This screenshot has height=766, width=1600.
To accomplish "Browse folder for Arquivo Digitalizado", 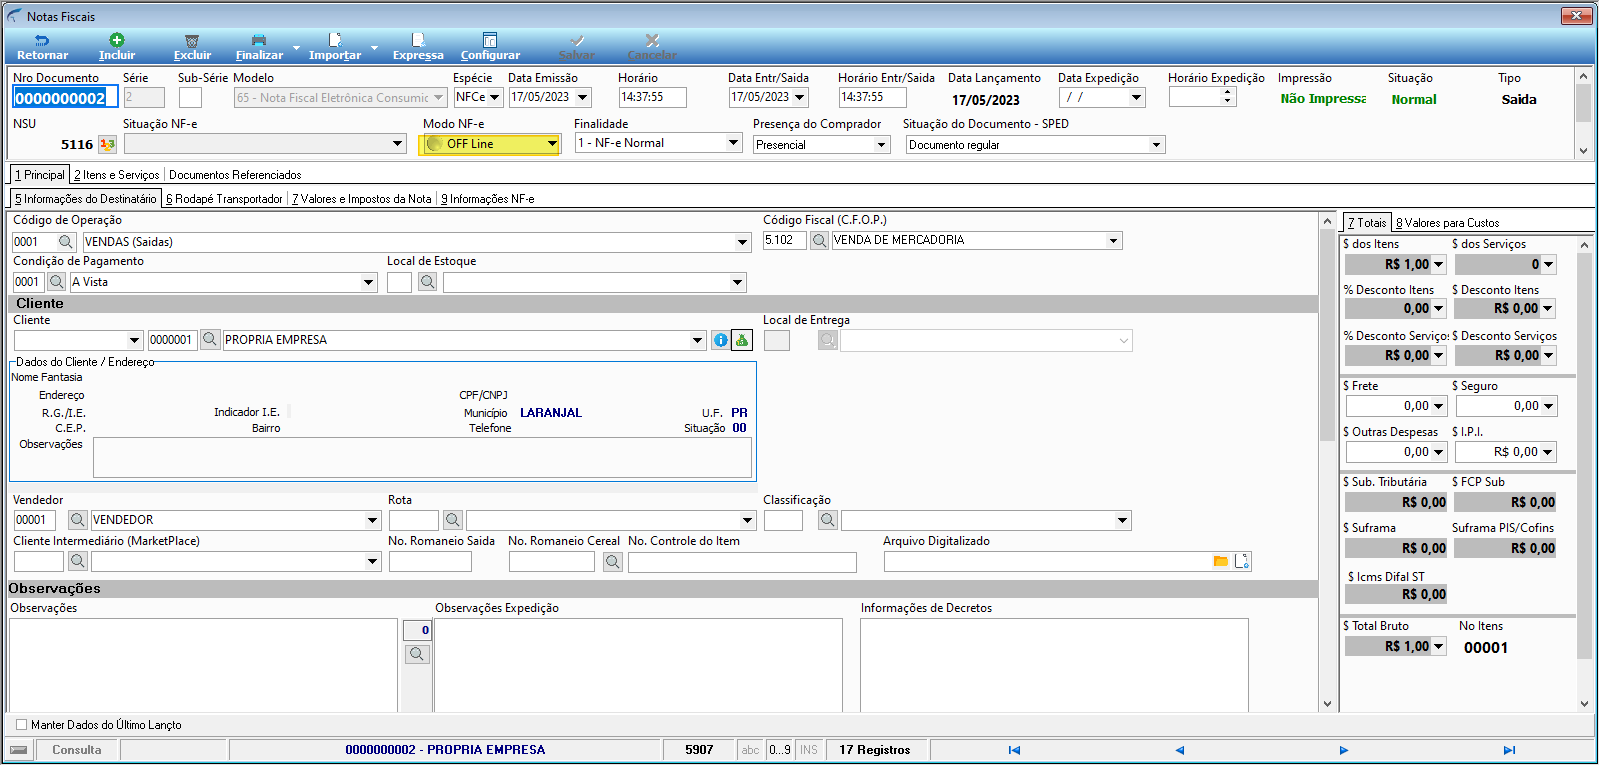I will (x=1220, y=561).
